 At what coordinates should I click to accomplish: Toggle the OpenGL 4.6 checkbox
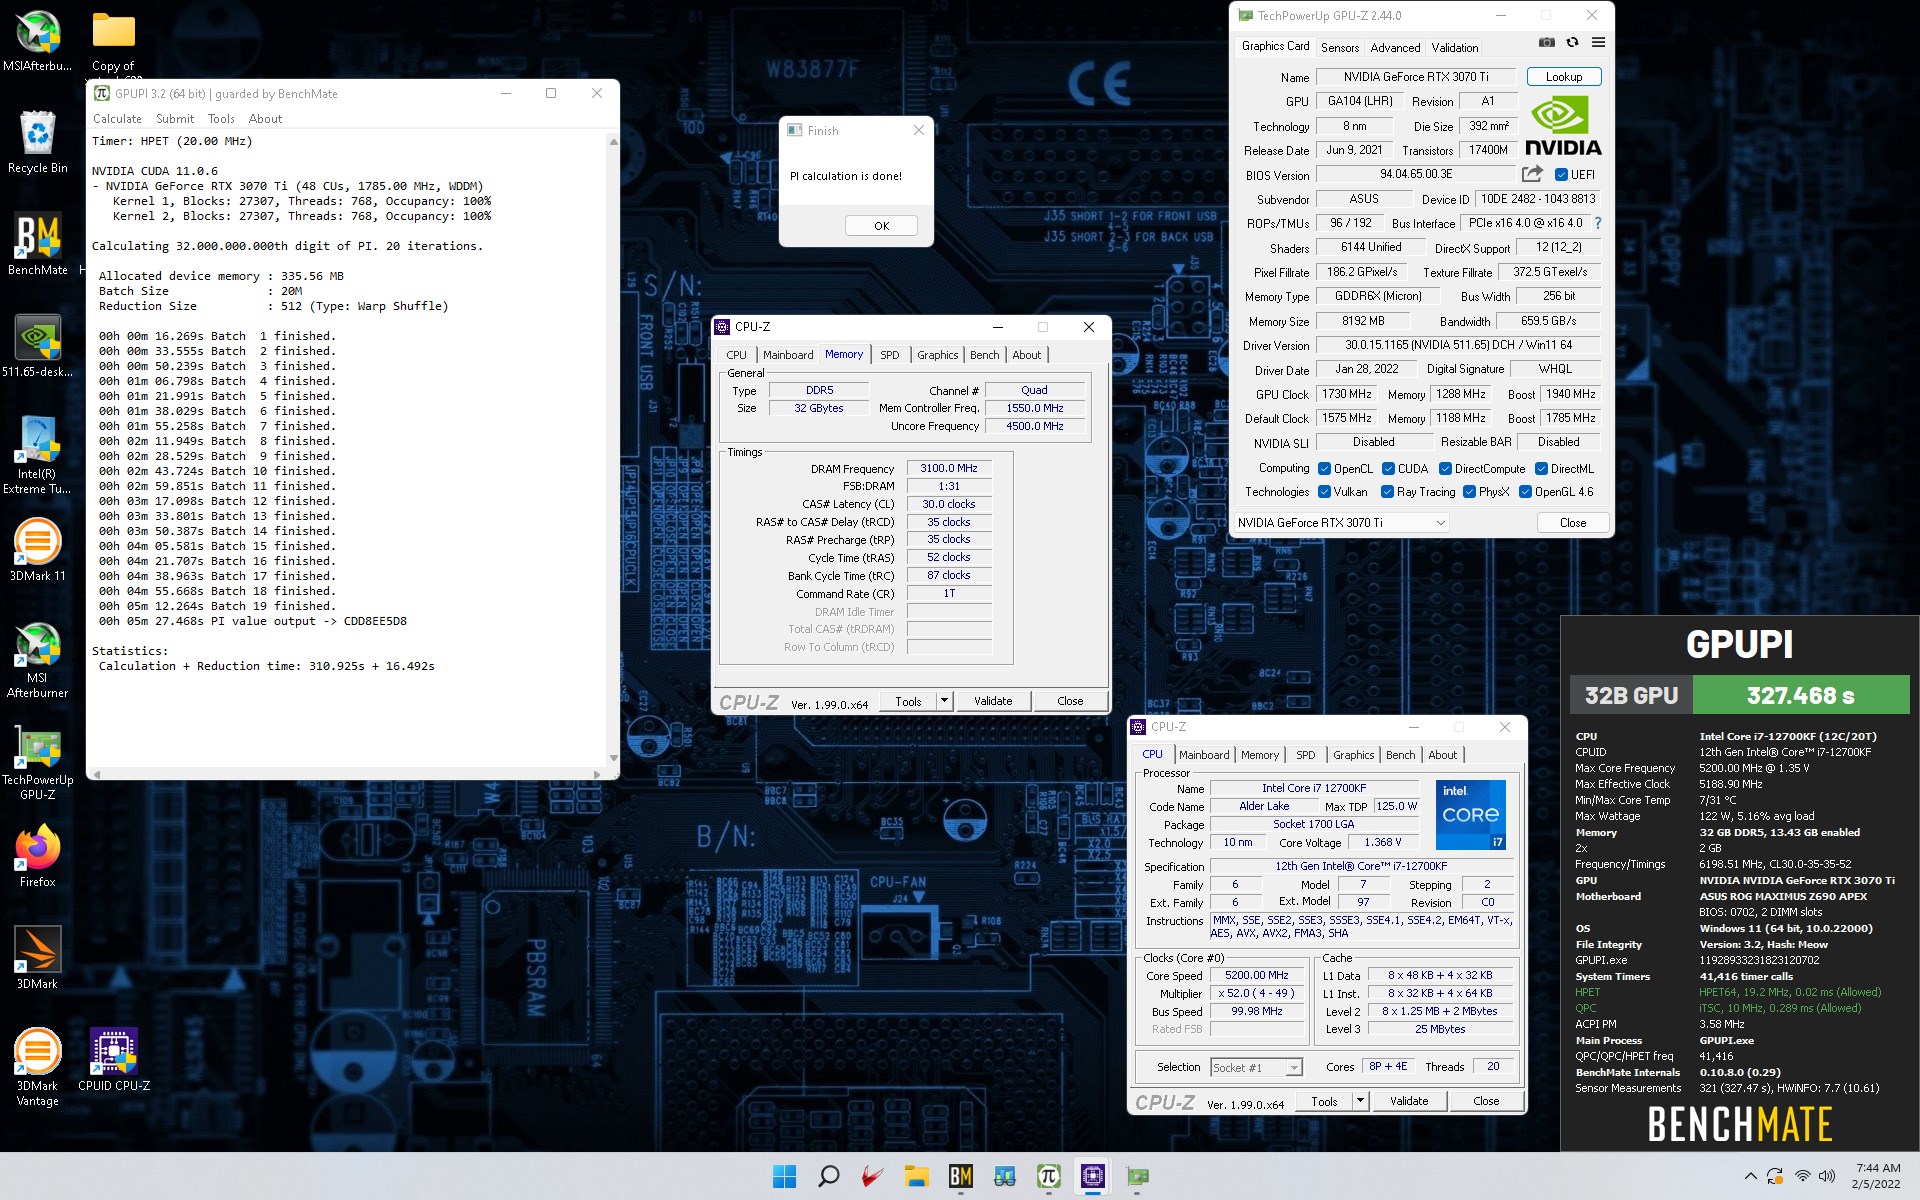pyautogui.click(x=1525, y=492)
